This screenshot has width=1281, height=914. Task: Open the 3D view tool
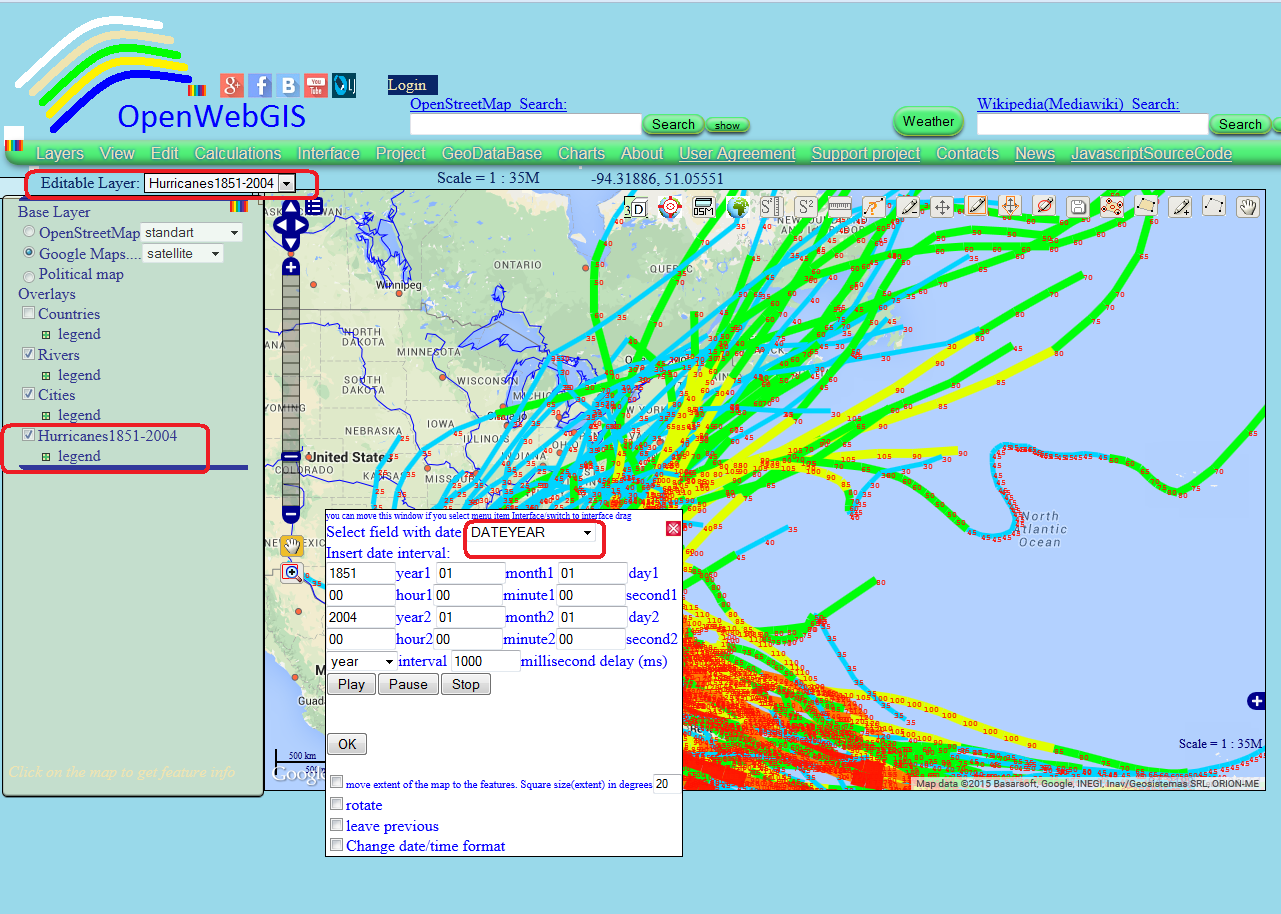click(635, 208)
